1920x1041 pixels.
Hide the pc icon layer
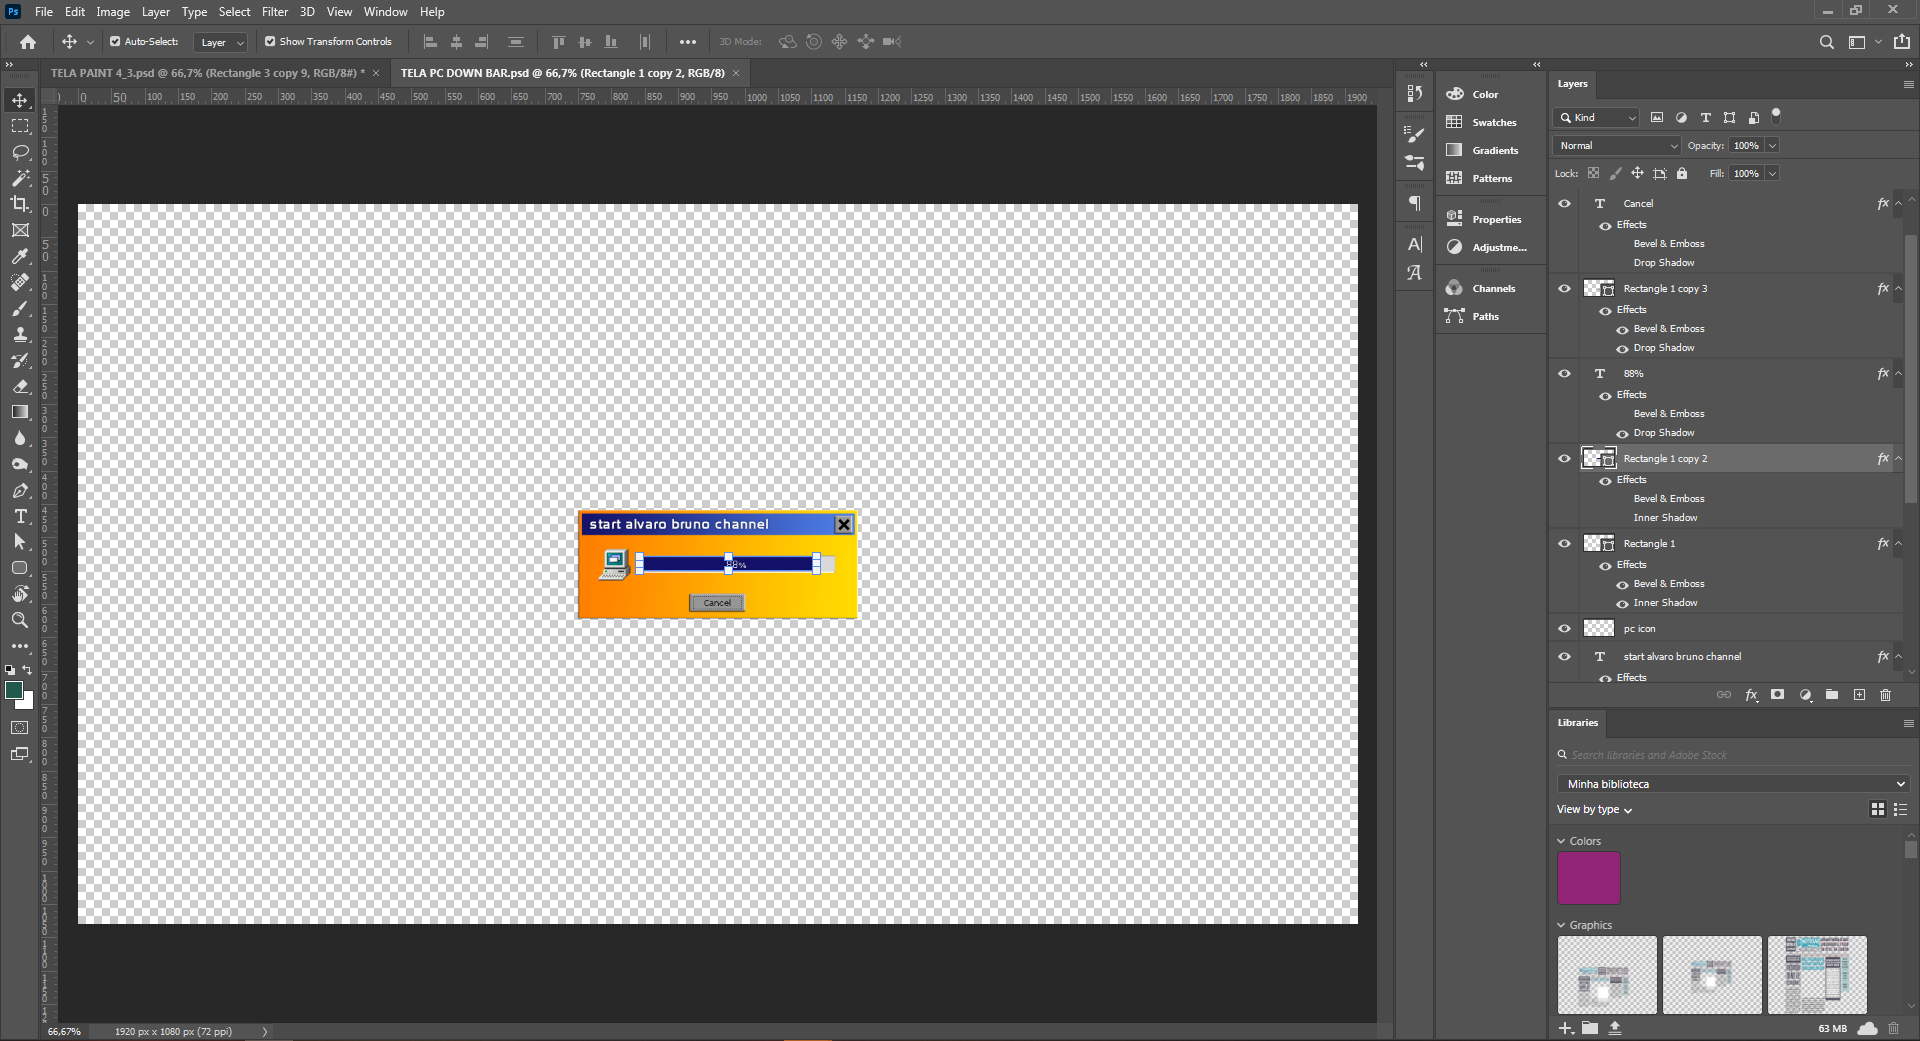click(x=1565, y=628)
